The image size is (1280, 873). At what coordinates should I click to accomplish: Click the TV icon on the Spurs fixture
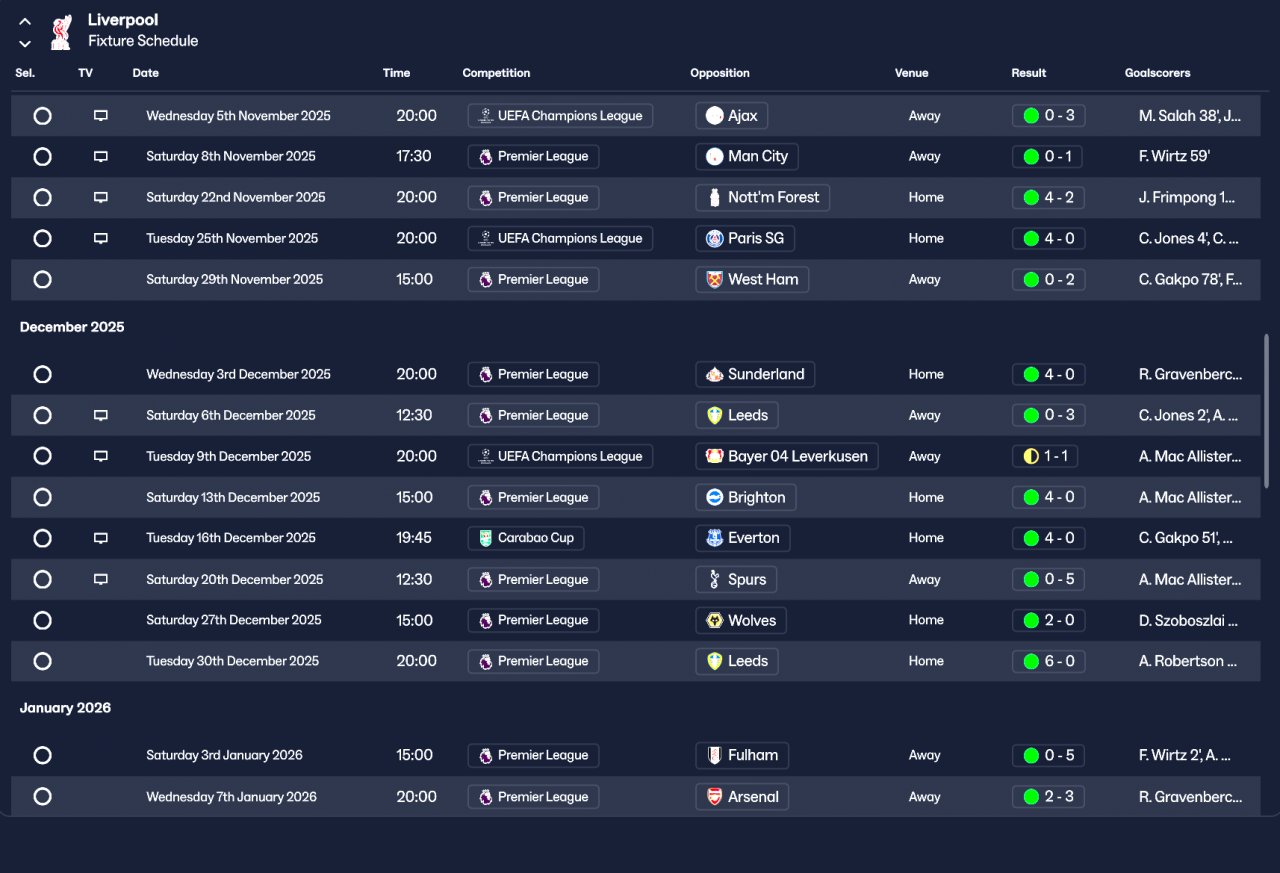[101, 579]
